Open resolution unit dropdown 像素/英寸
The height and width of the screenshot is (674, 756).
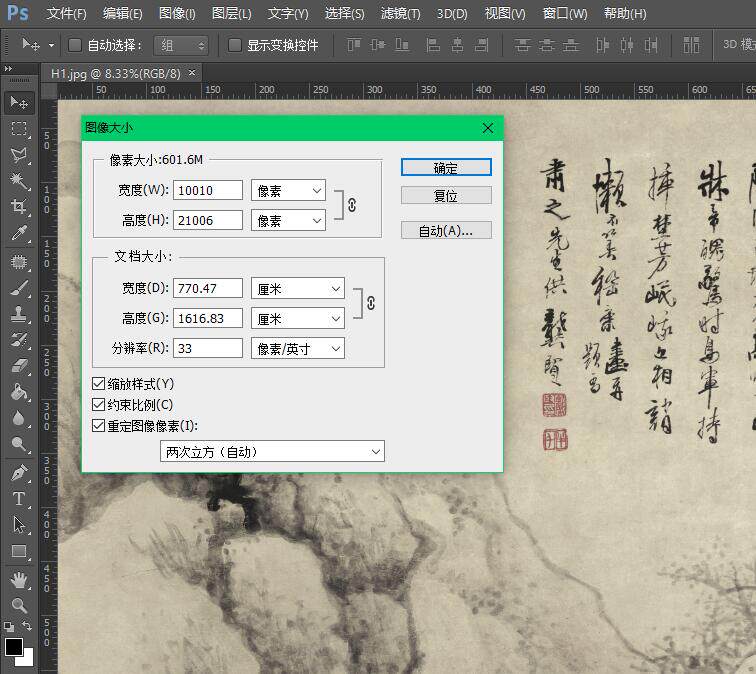298,348
